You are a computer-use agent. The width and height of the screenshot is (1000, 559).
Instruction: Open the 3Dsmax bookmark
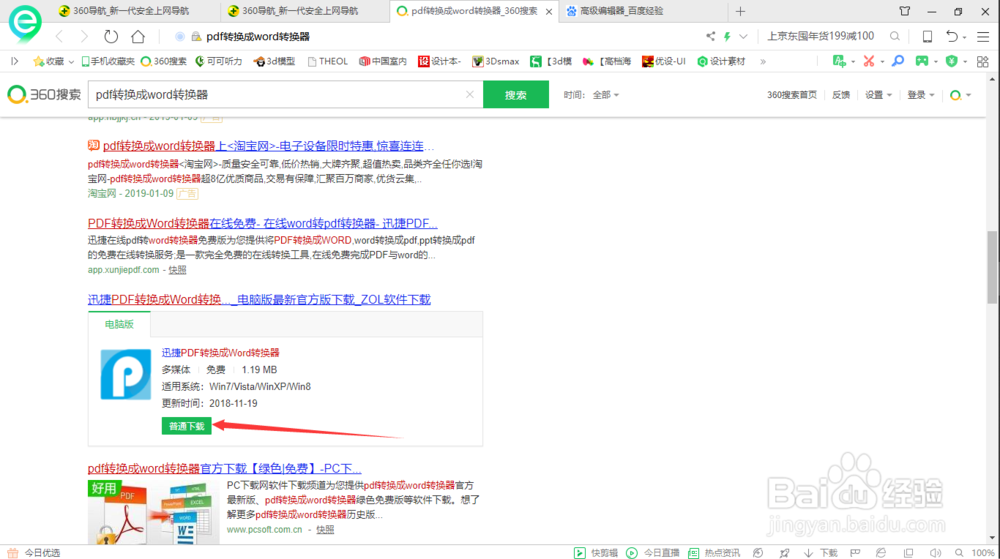(x=496, y=61)
